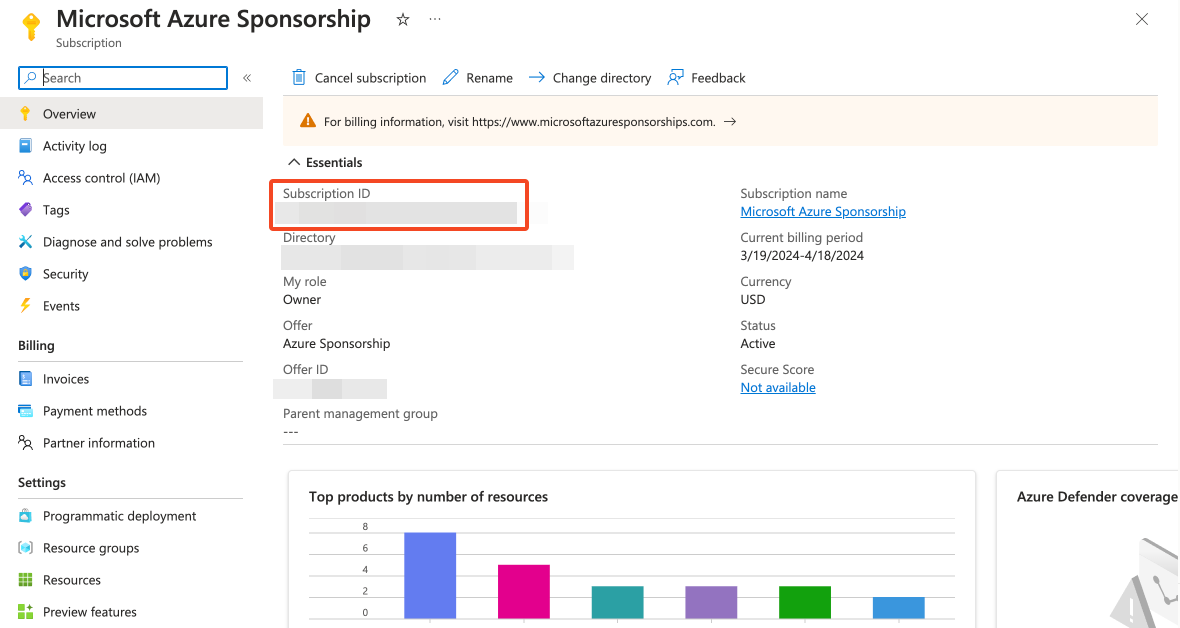1180x628 pixels.
Task: Click Cancel subscription
Action: point(370,78)
